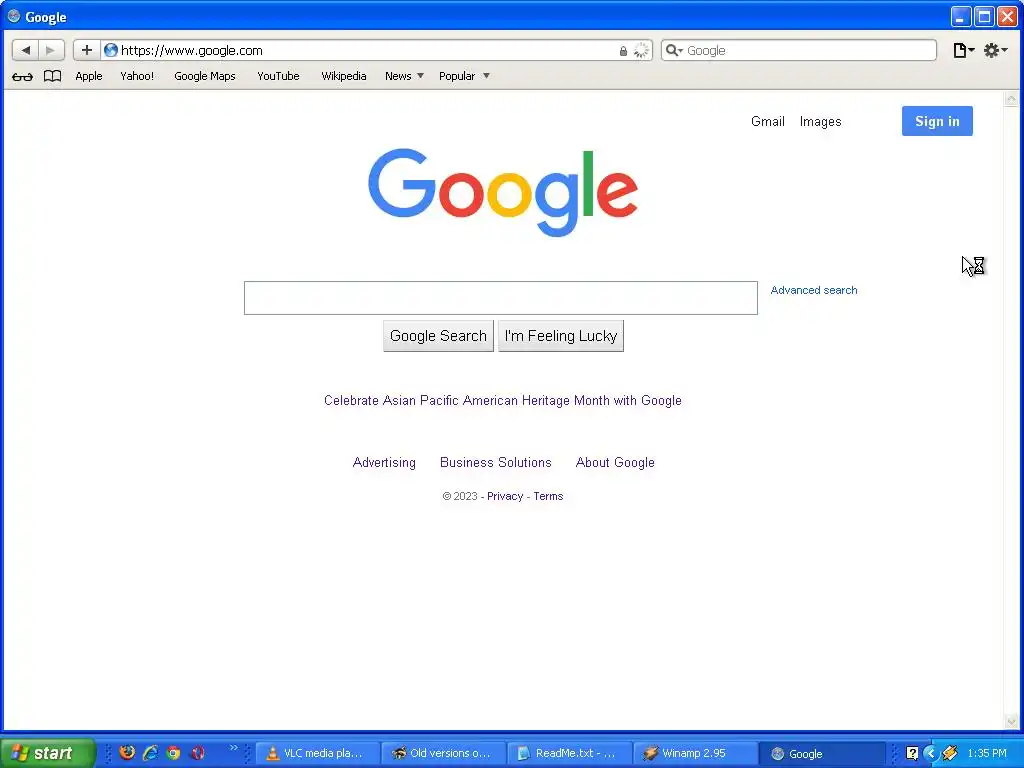
Task: Click the globe site icon in address bar
Action: coord(111,50)
